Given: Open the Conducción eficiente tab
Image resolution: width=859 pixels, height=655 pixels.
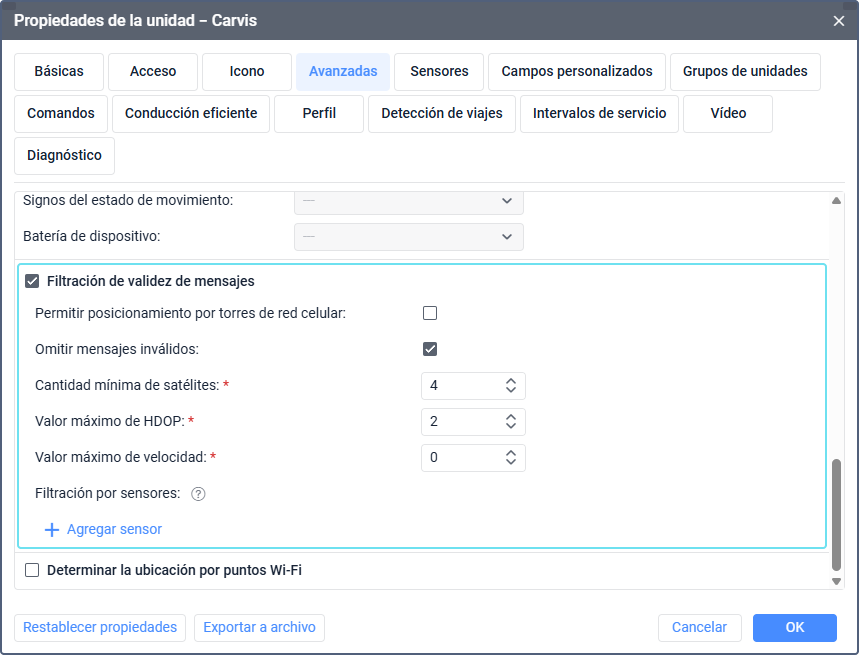Looking at the screenshot, I should pos(191,114).
